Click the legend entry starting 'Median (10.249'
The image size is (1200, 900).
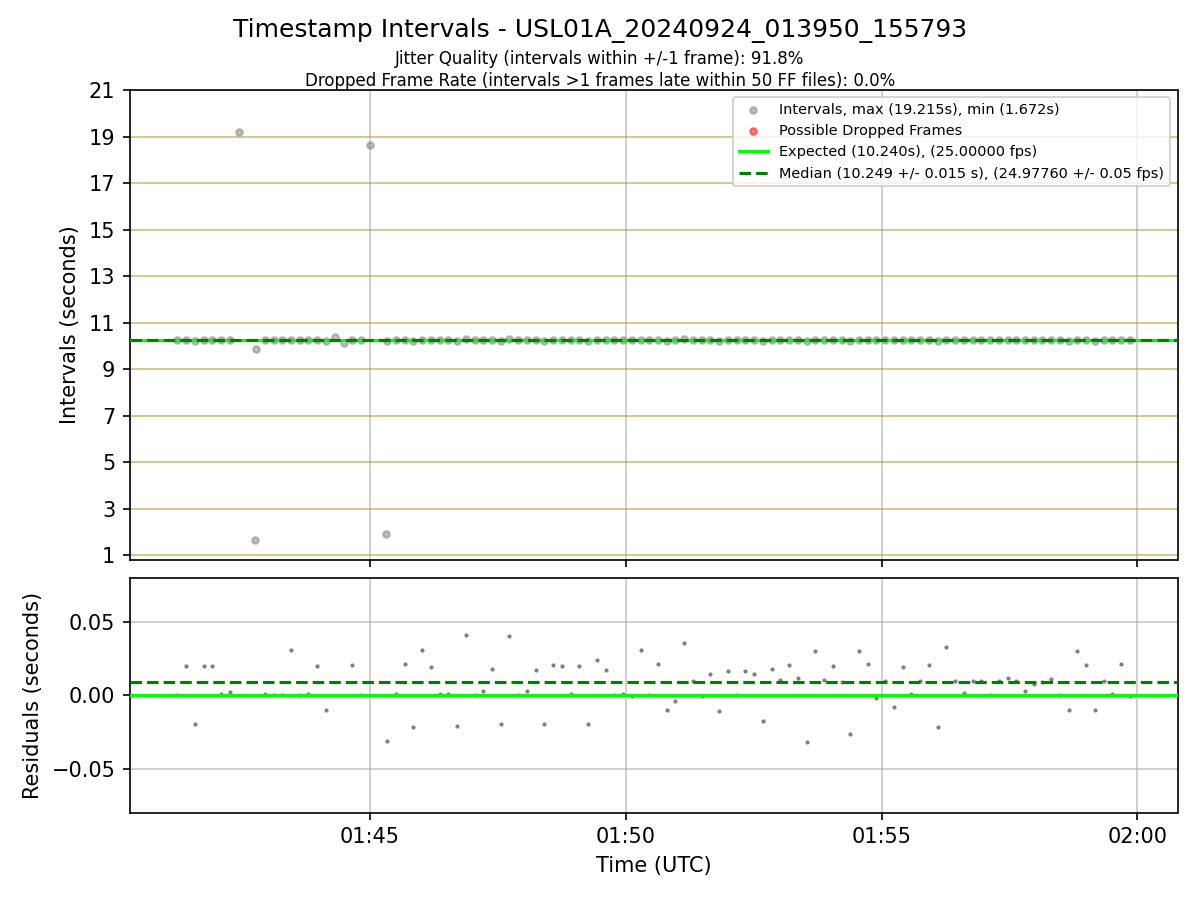(x=971, y=173)
